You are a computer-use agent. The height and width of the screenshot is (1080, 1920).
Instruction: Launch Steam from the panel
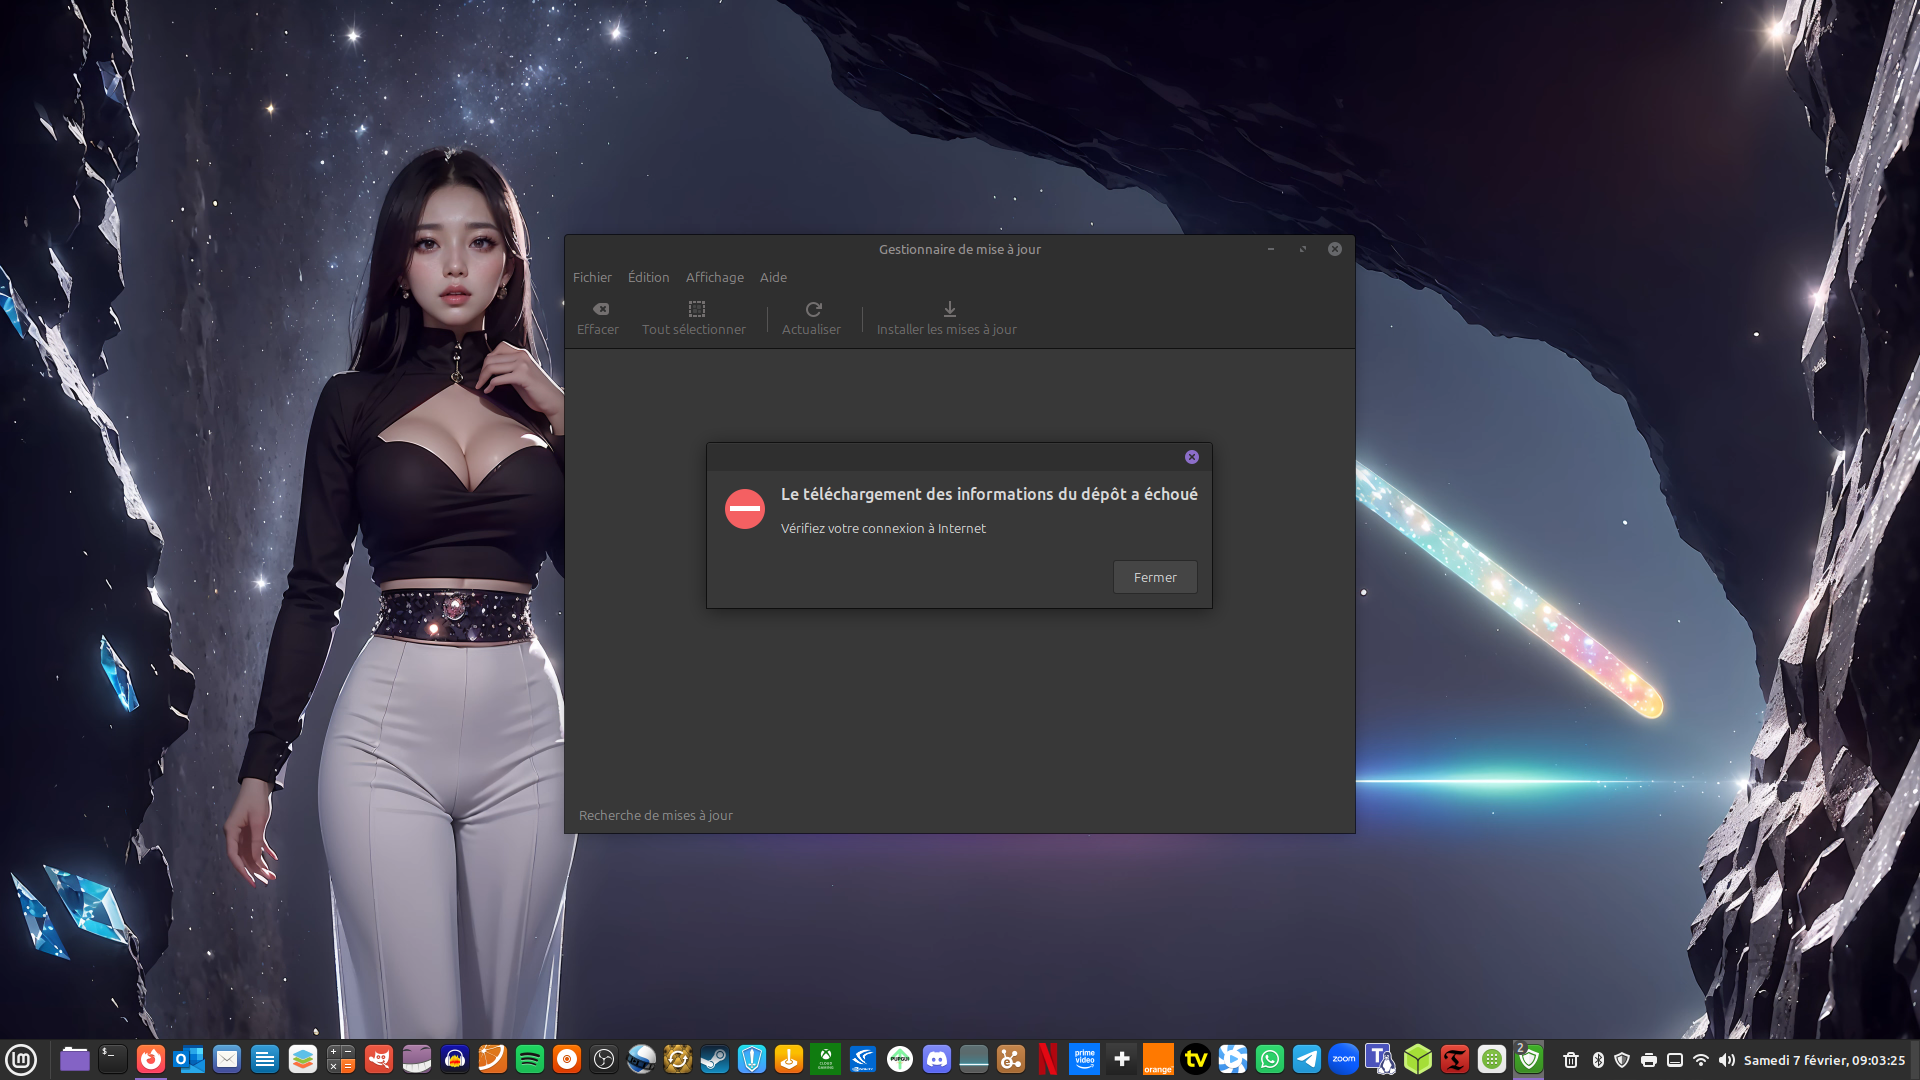[714, 1059]
